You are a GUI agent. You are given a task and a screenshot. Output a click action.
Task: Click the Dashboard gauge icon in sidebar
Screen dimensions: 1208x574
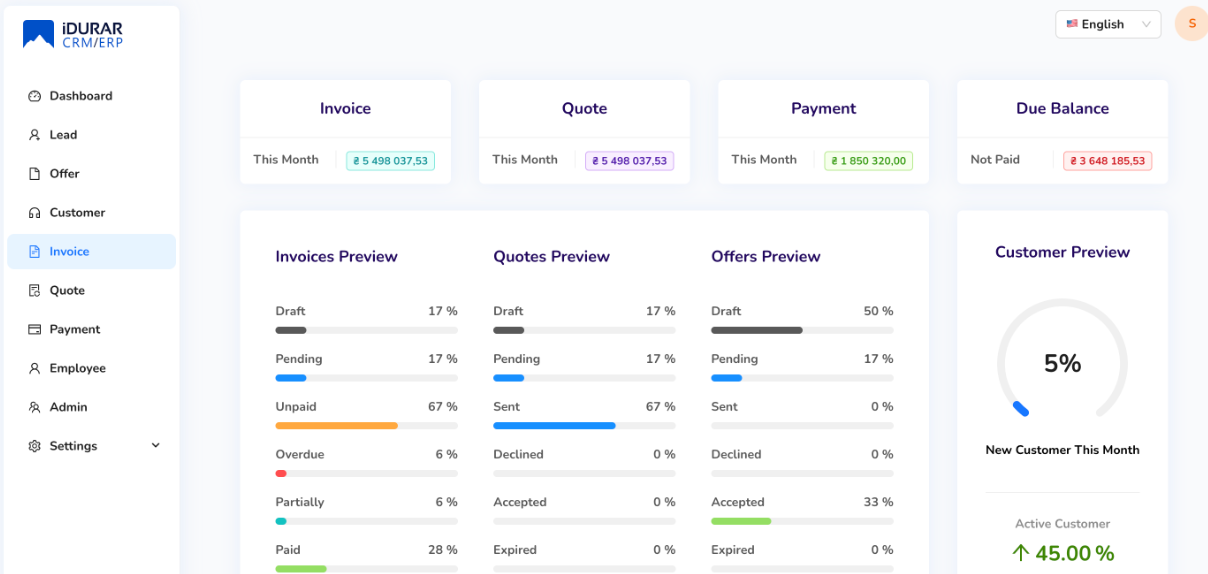pyautogui.click(x=34, y=96)
